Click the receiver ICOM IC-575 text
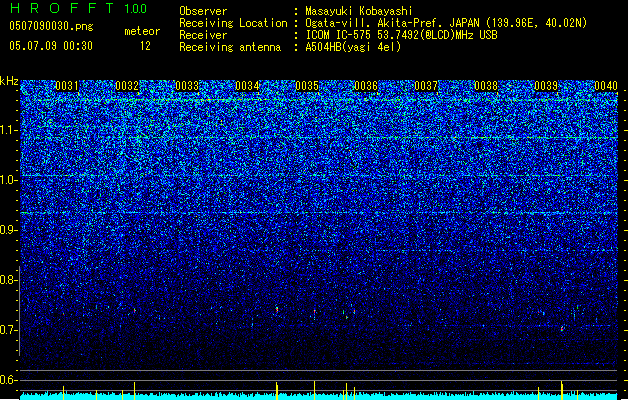 tap(401, 35)
